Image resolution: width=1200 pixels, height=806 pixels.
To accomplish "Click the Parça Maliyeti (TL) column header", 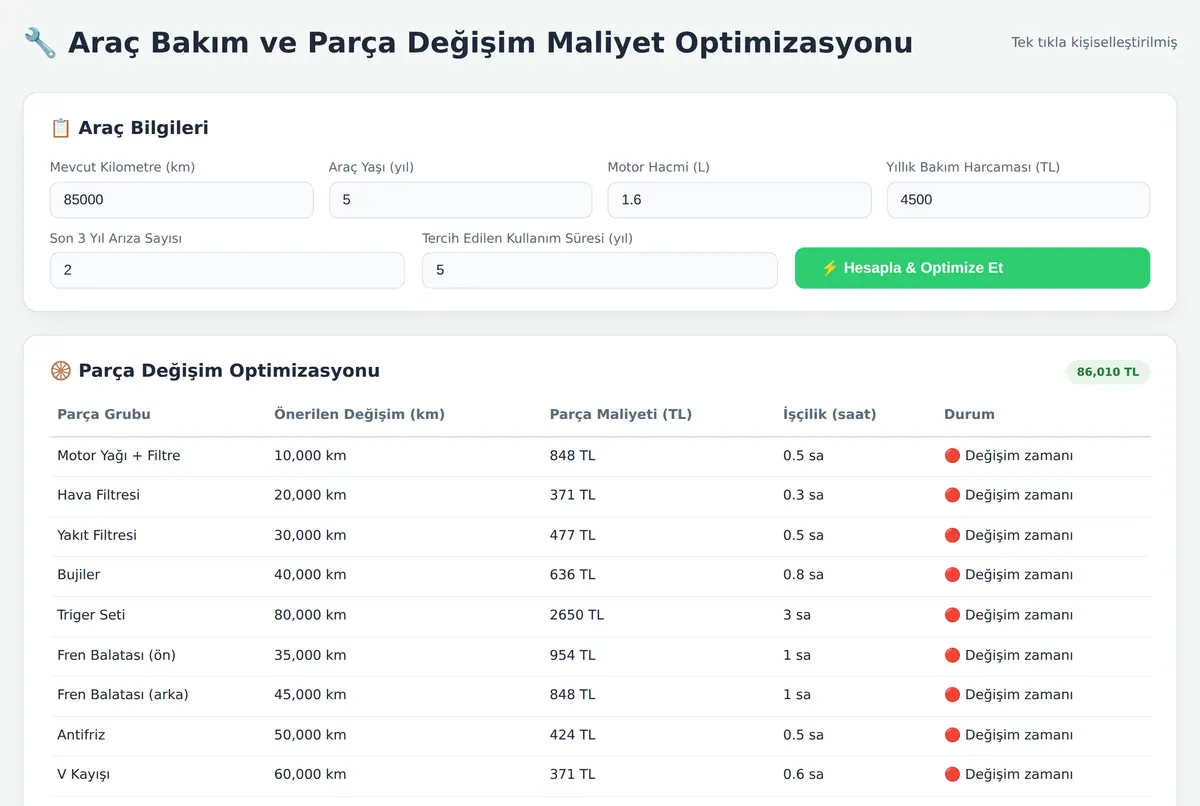I will [621, 414].
